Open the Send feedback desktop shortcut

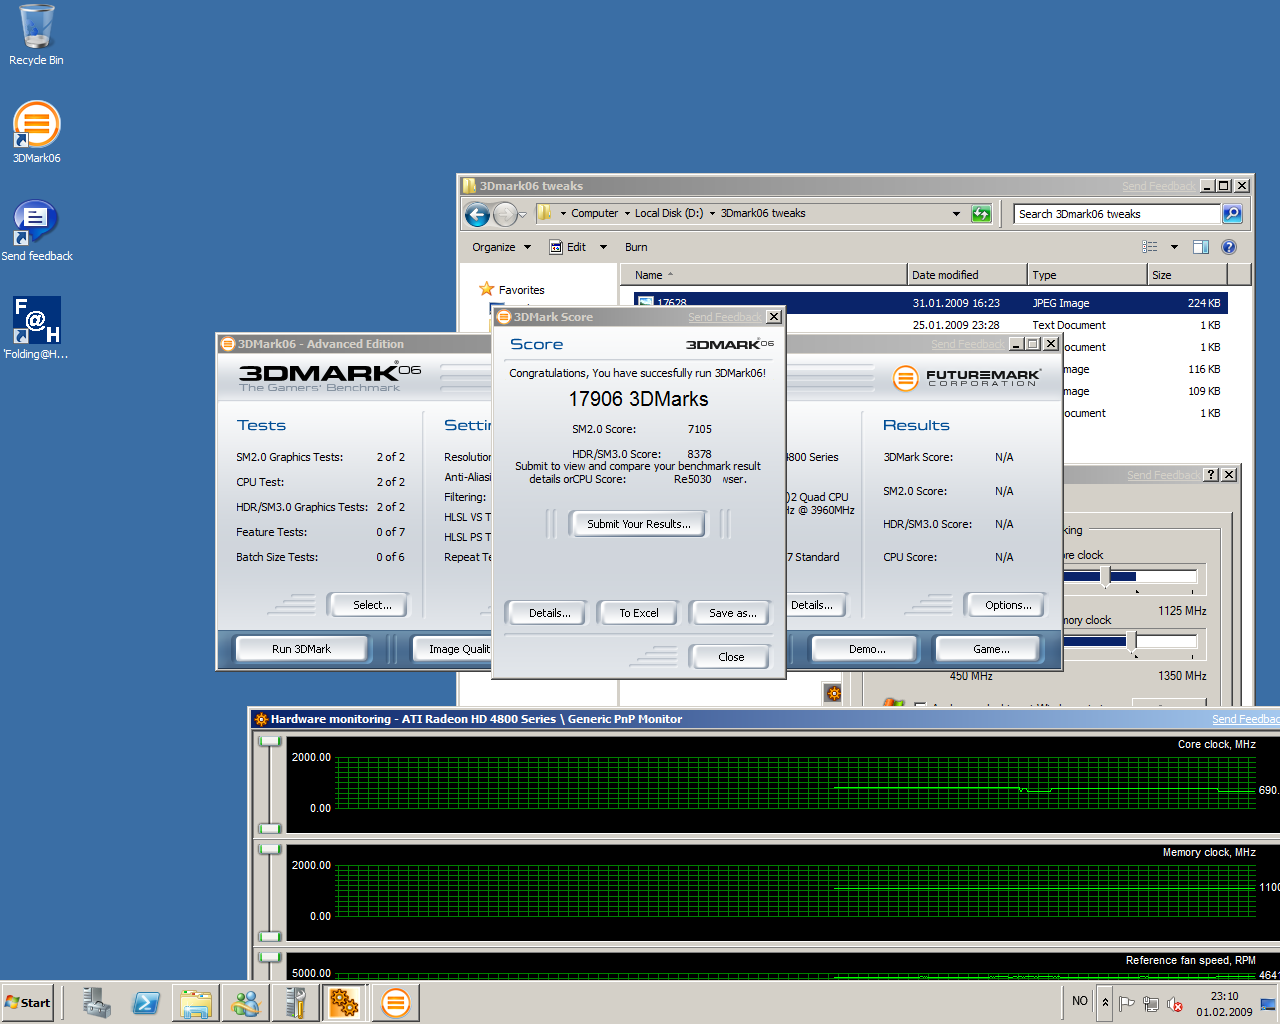tap(37, 230)
